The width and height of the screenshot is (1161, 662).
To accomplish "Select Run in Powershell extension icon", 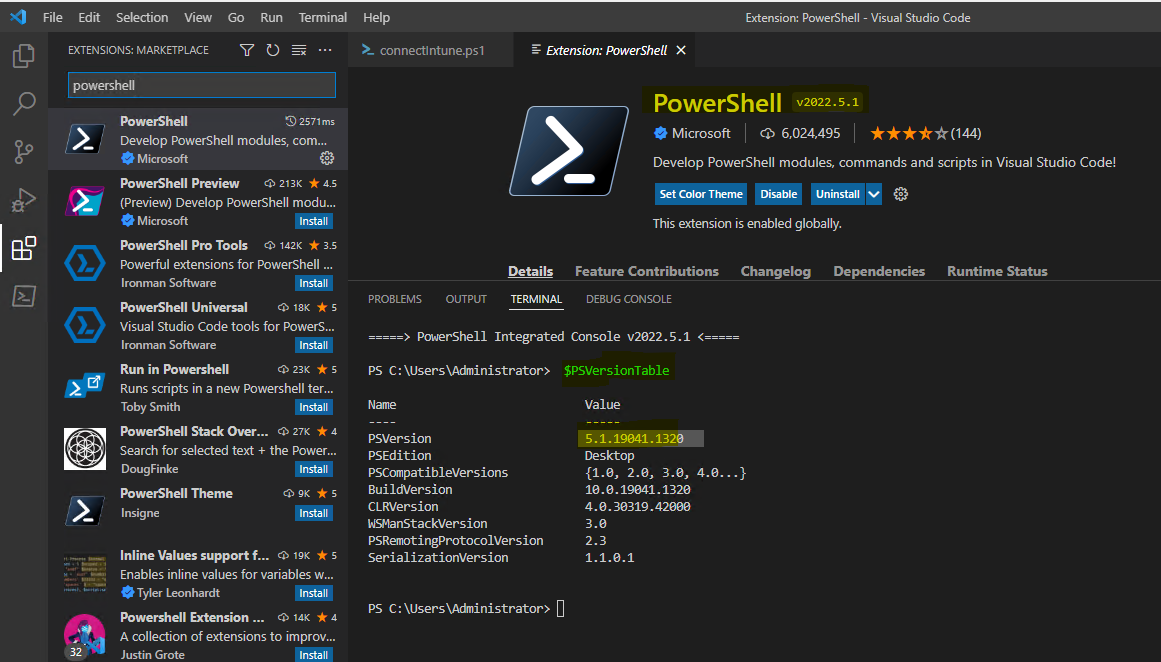I will 84,387.
